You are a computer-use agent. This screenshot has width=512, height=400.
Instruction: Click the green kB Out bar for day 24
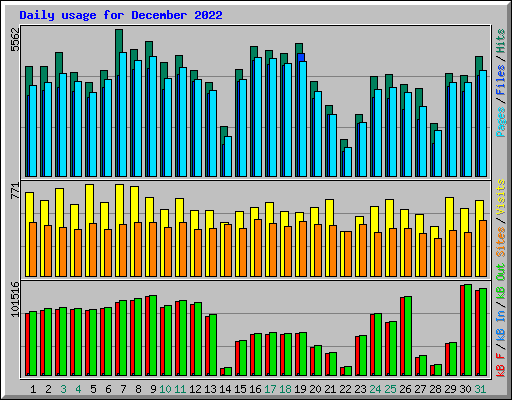coord(378,344)
